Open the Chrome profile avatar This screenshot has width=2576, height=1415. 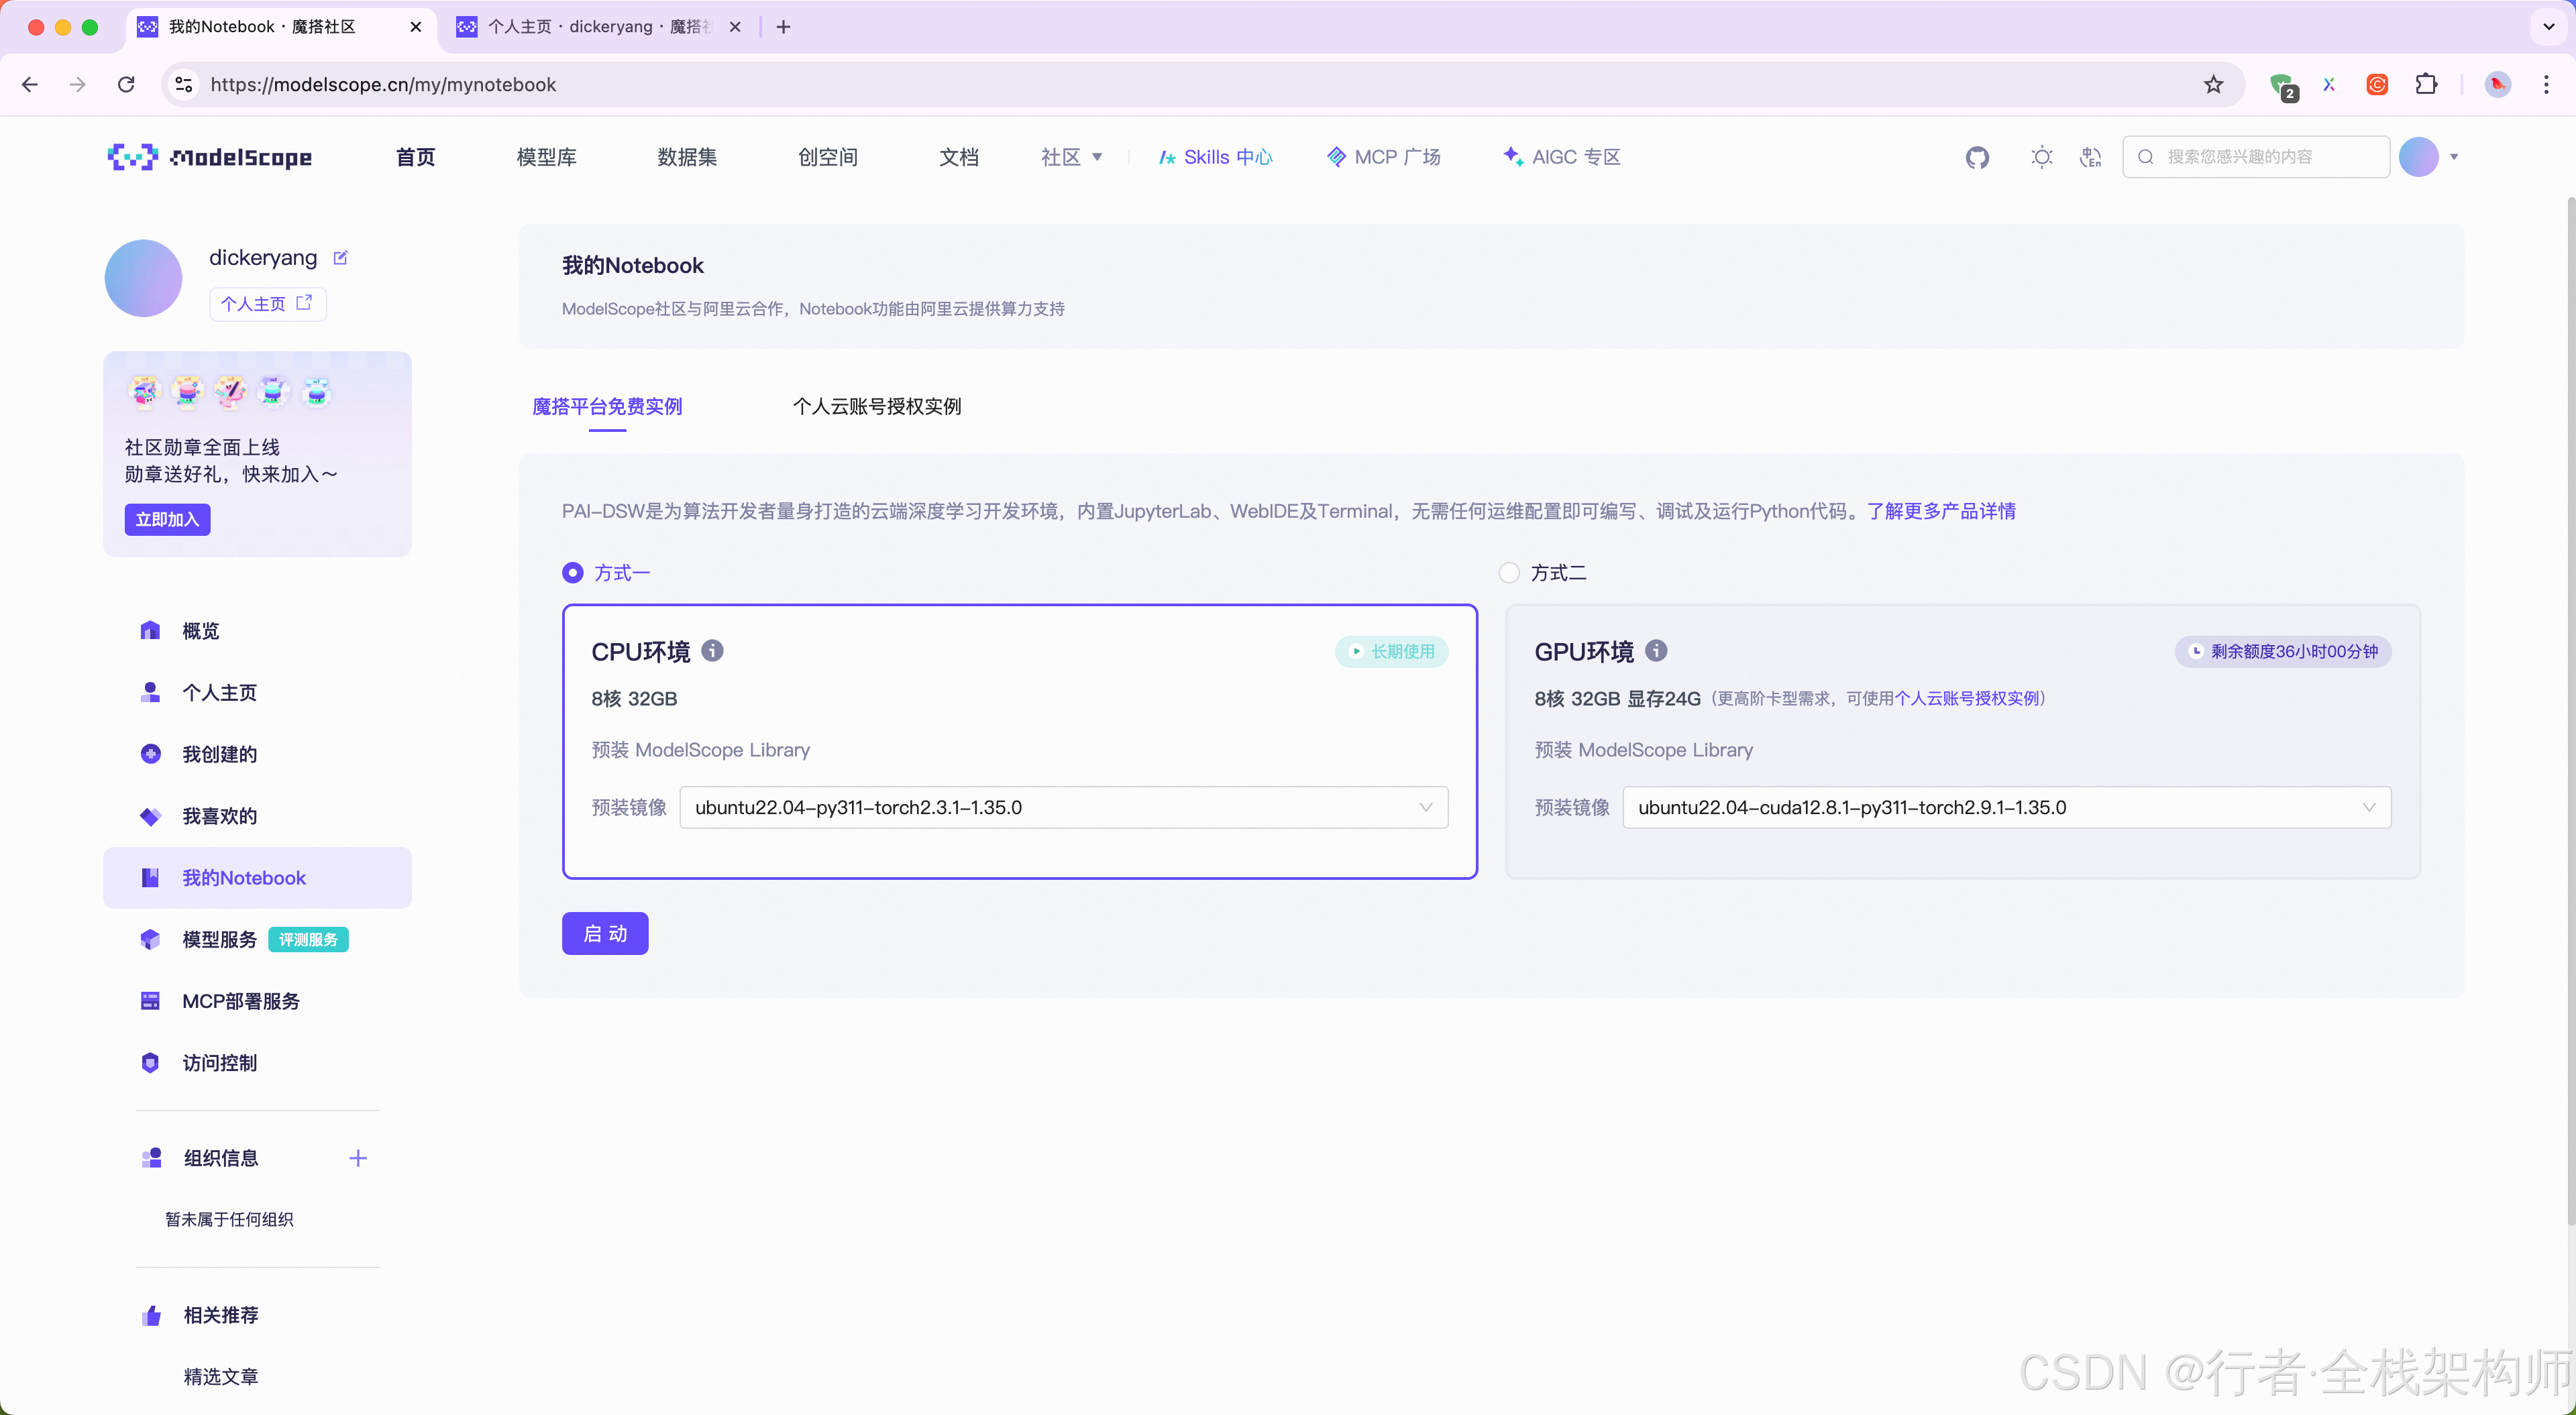(x=2497, y=85)
